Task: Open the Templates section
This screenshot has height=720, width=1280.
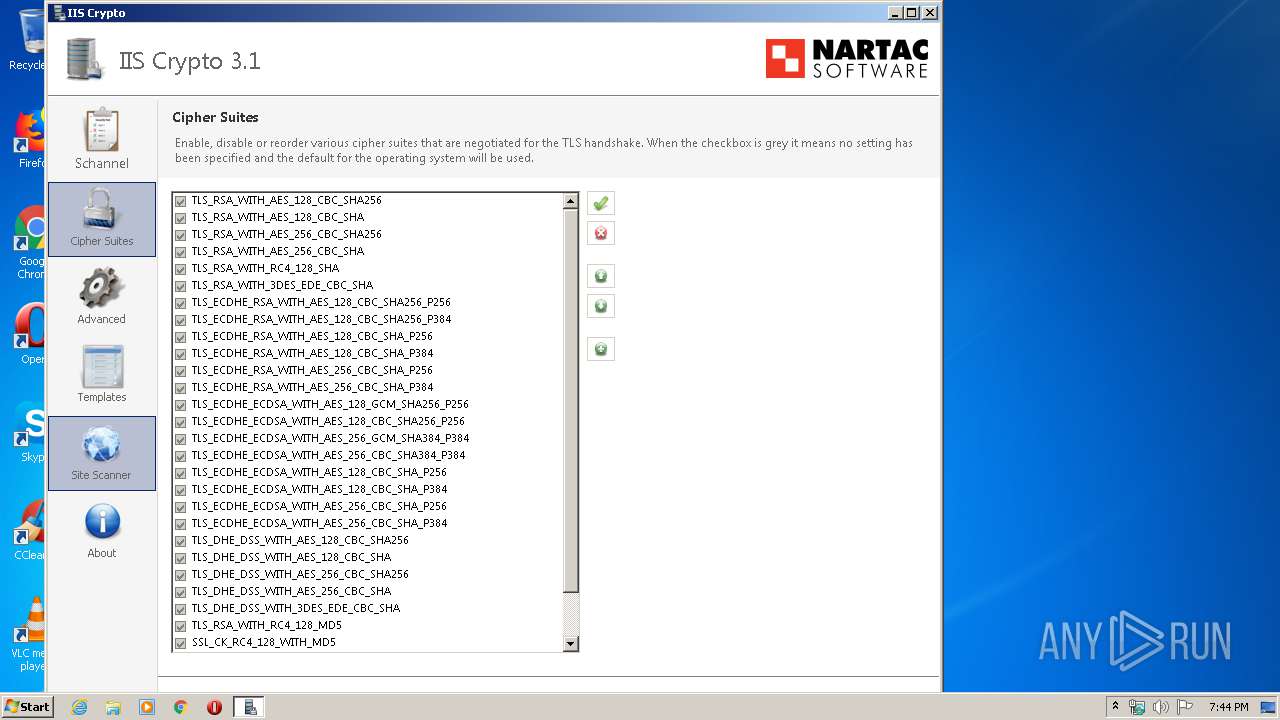Action: click(x=102, y=374)
